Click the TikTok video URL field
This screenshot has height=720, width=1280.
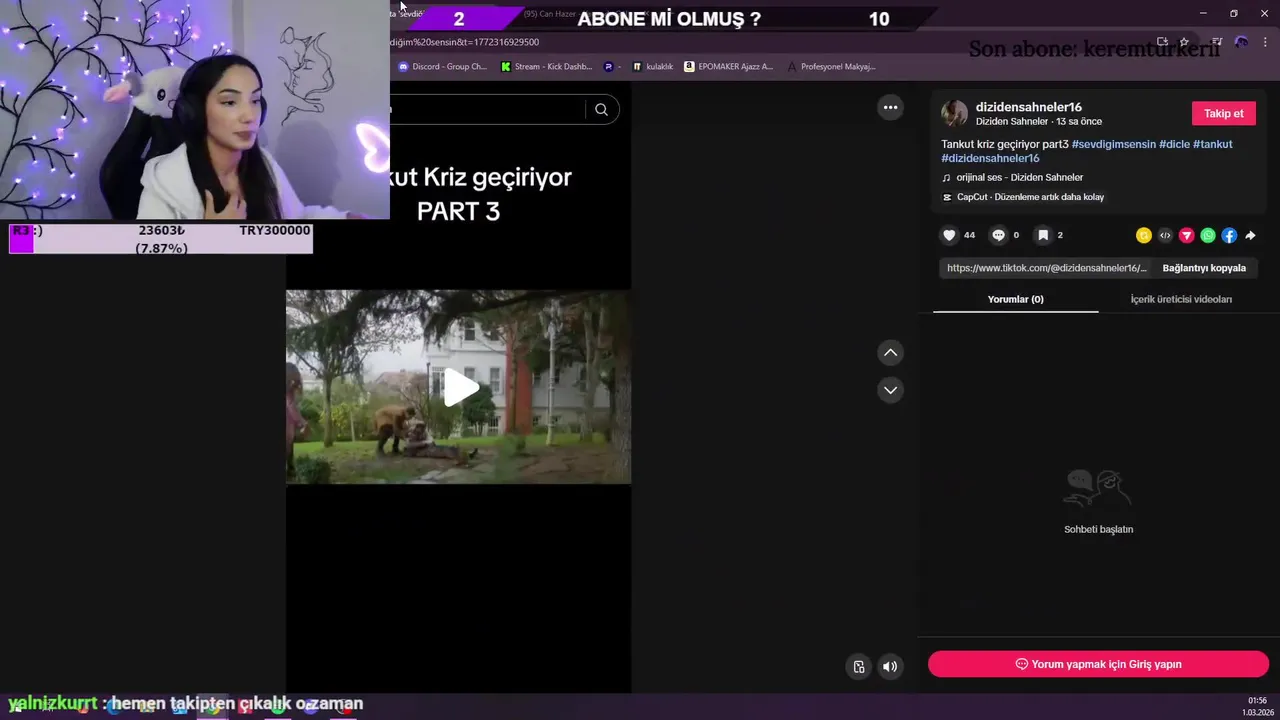click(x=1046, y=268)
